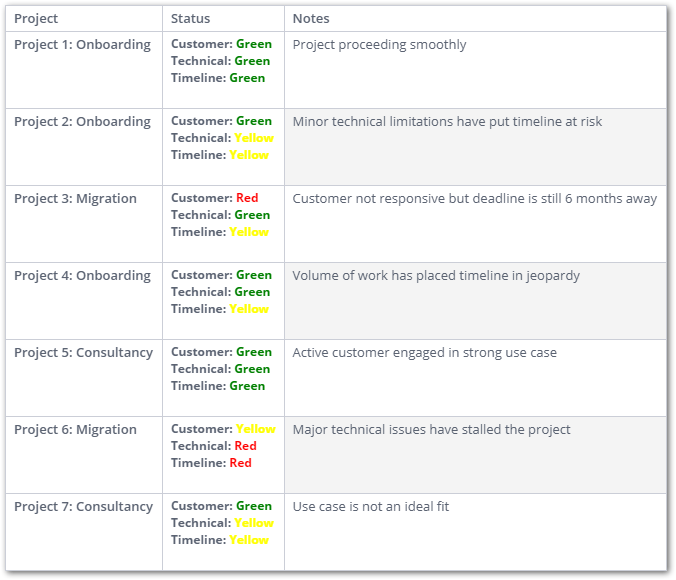Click the red Customer status for Project 3

[247, 198]
